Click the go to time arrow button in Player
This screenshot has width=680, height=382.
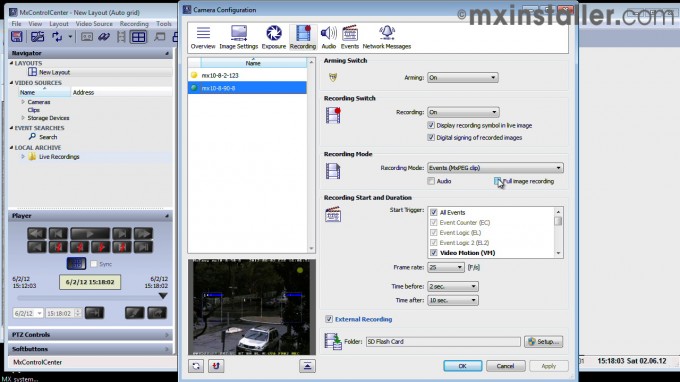pos(94,313)
